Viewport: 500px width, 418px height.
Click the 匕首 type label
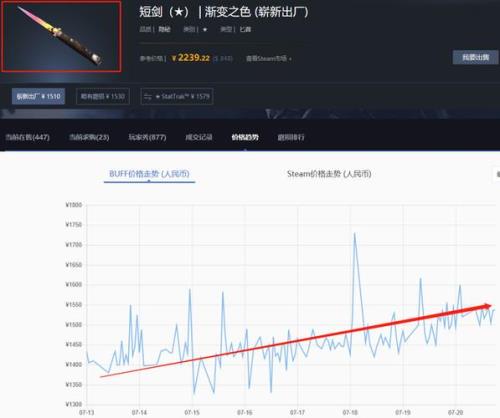(245, 29)
